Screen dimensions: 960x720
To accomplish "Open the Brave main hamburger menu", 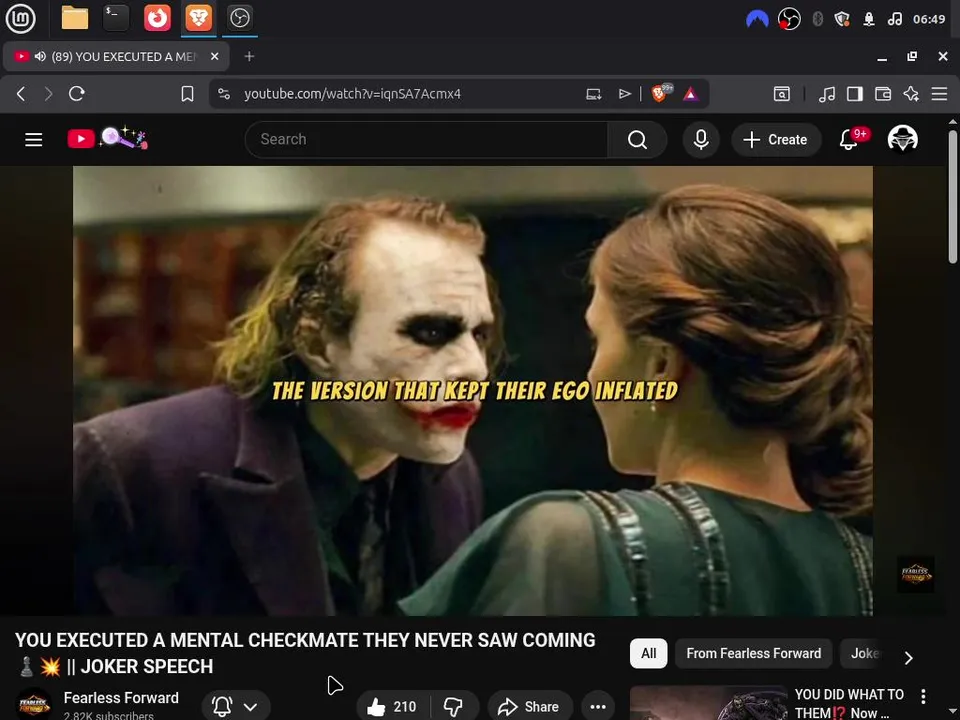I will [939, 94].
